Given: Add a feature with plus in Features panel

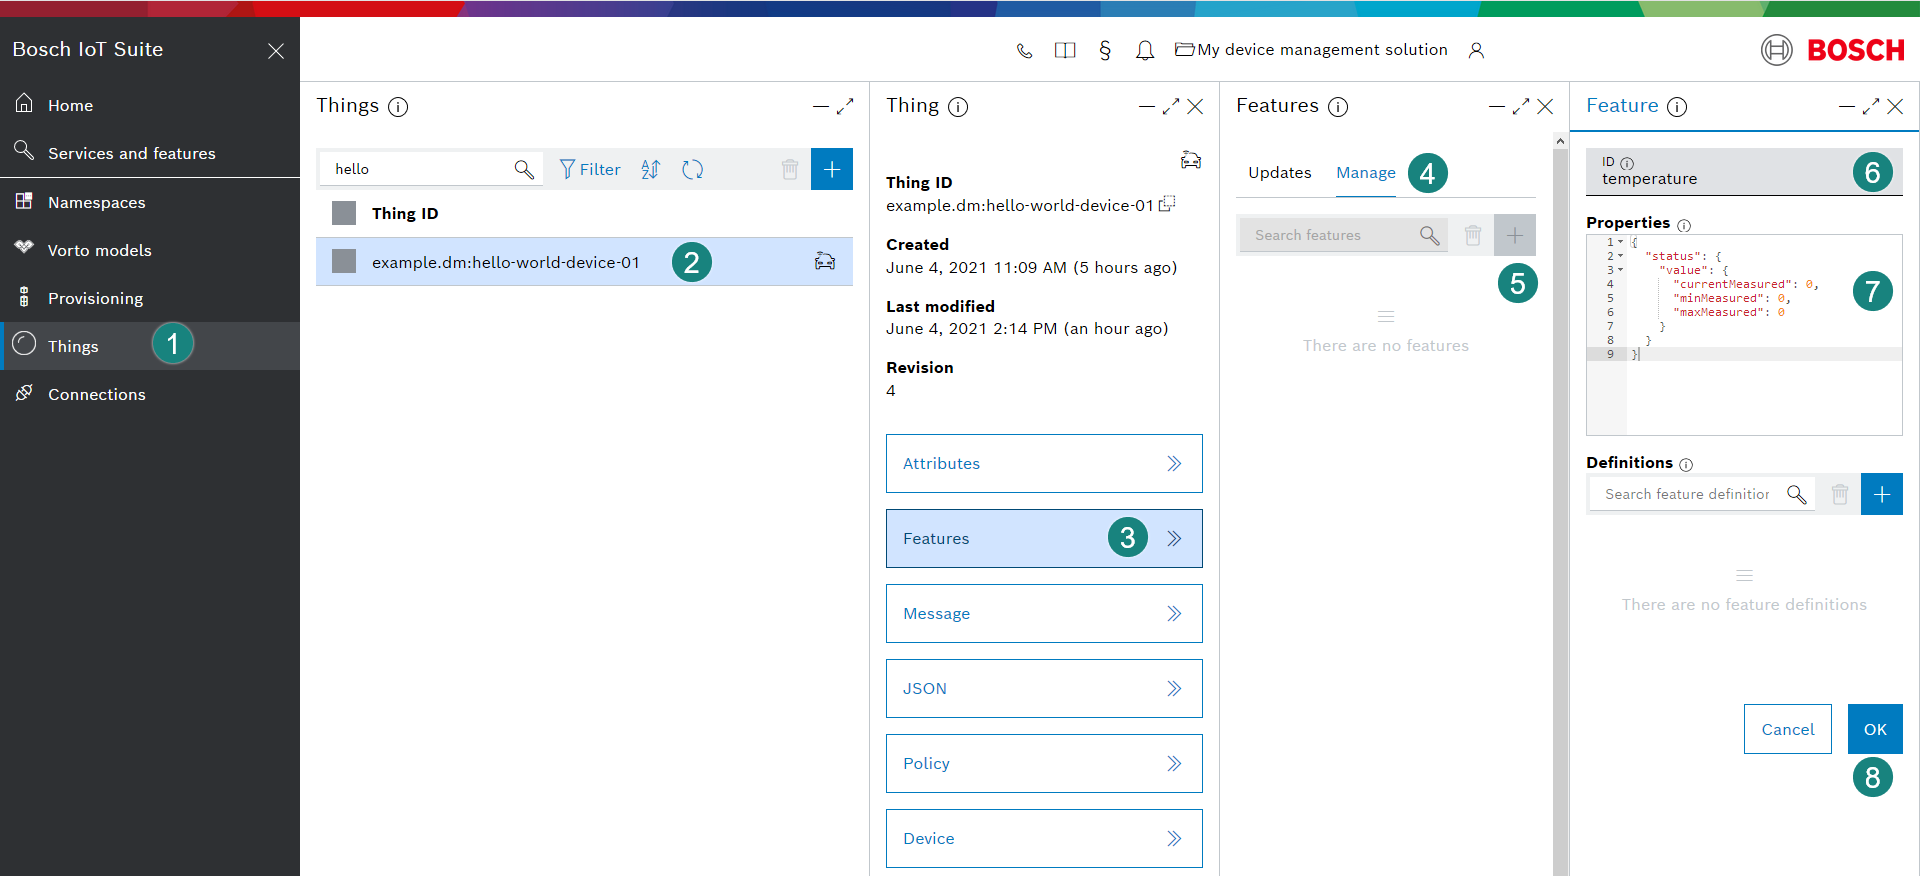Looking at the screenshot, I should click(x=1515, y=235).
